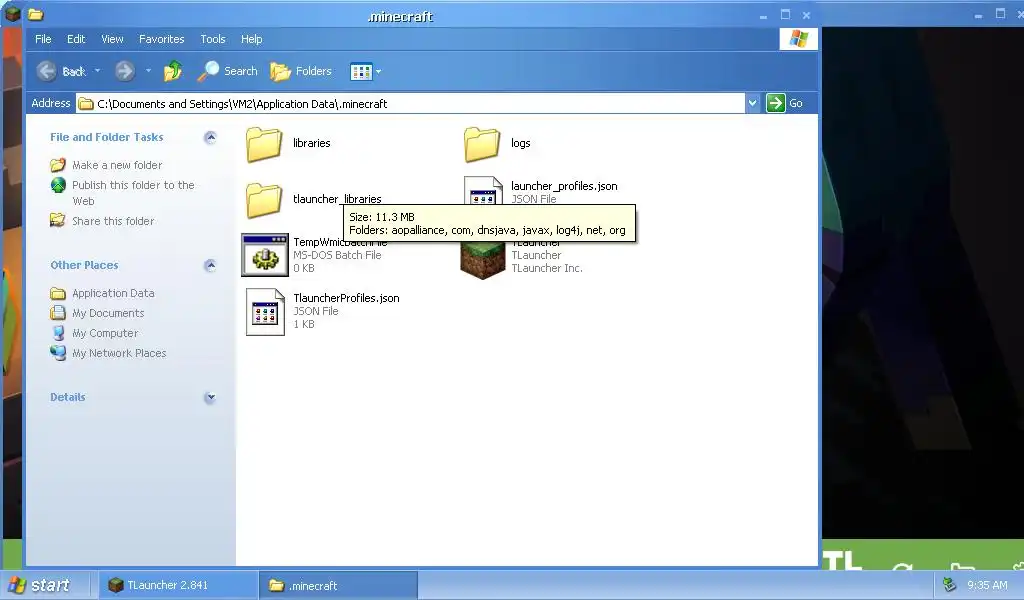The width and height of the screenshot is (1024, 600).
Task: Go back with the Back arrow
Action: click(x=61, y=71)
